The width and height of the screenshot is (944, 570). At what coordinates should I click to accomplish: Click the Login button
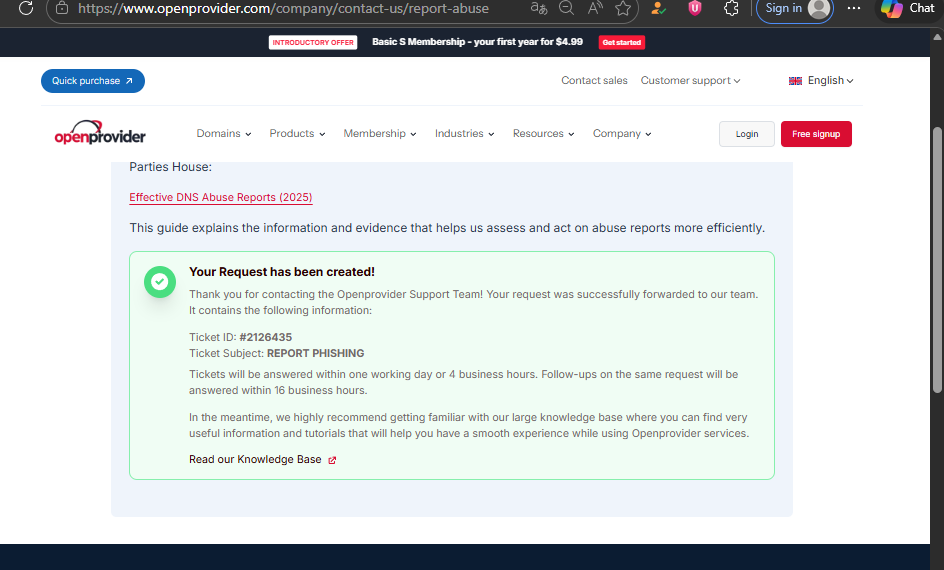tap(747, 134)
